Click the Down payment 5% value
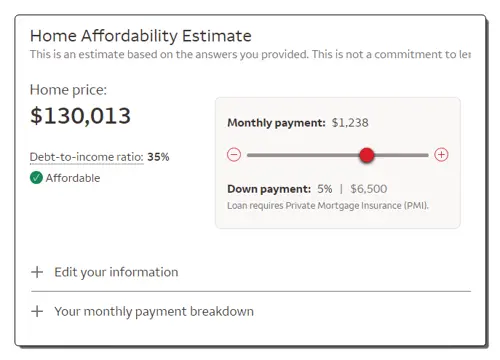 (324, 189)
